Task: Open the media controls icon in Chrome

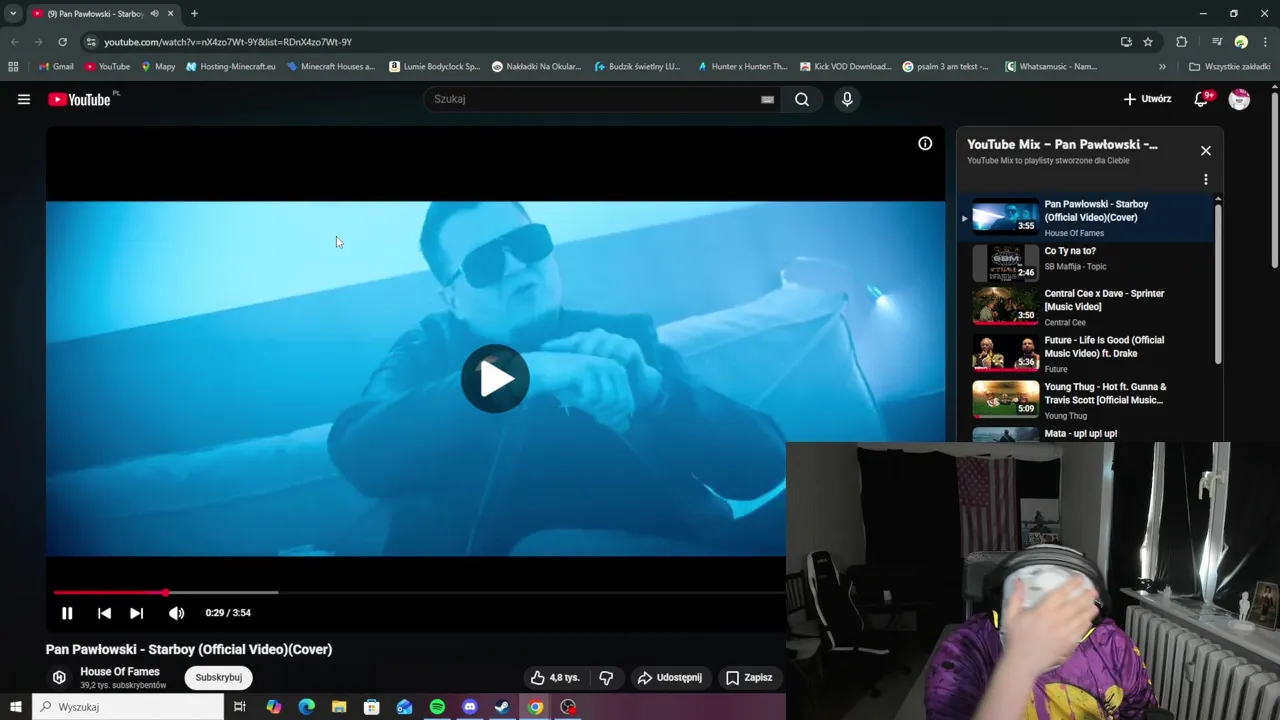Action: [x=1217, y=42]
